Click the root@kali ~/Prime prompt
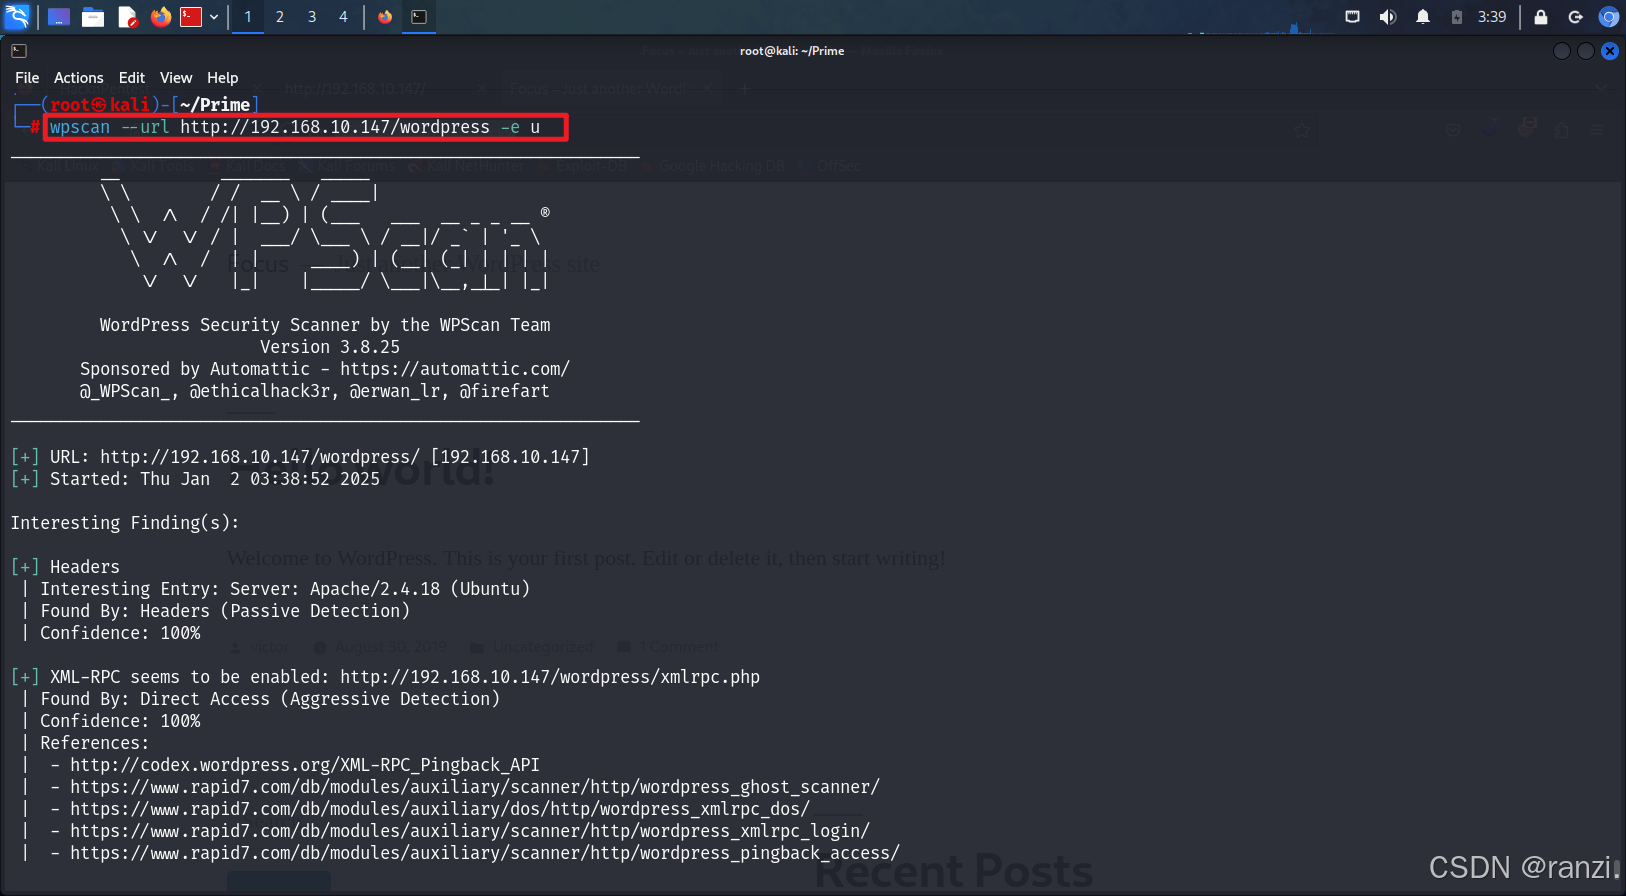 click(x=150, y=105)
